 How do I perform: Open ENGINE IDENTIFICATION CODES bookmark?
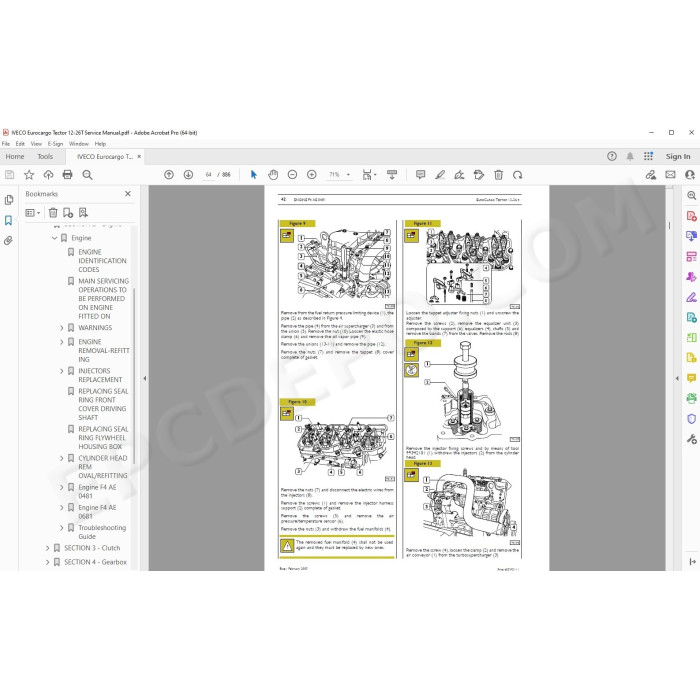[x=102, y=261]
